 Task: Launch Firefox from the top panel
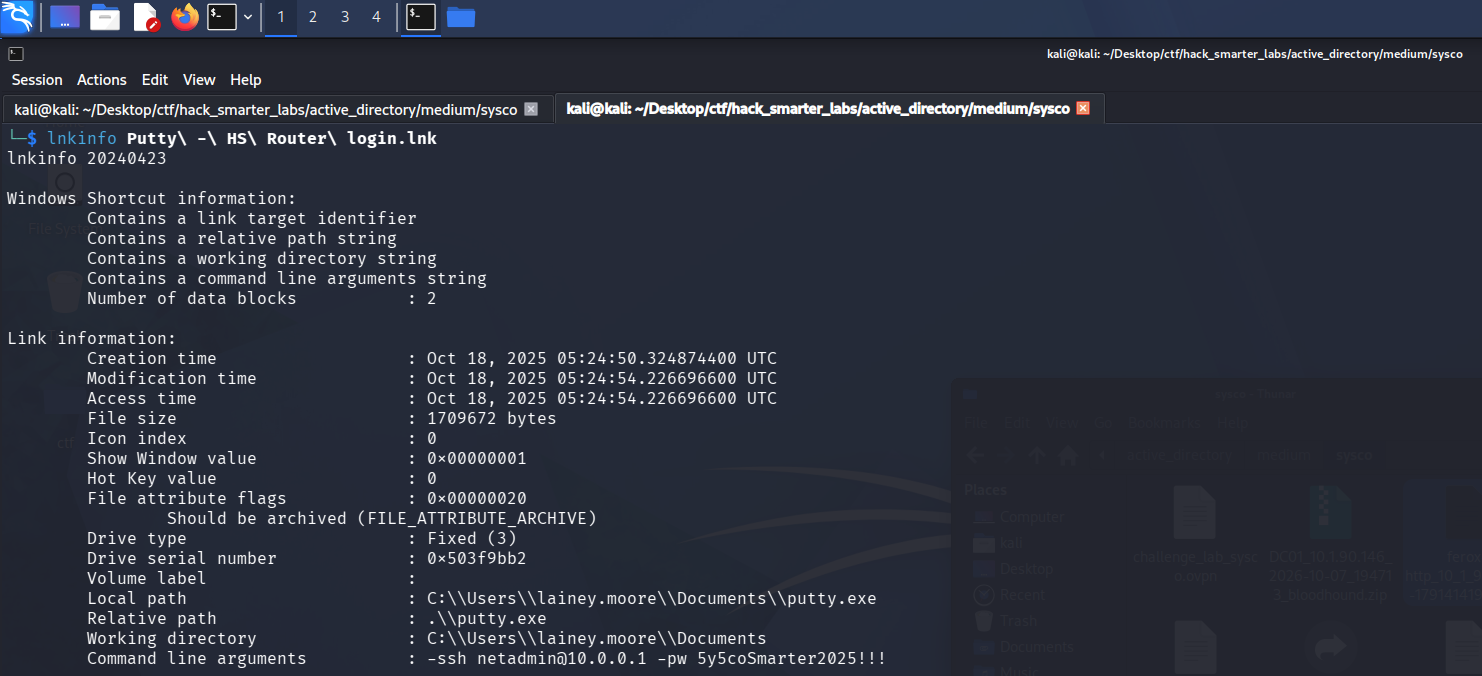(185, 17)
